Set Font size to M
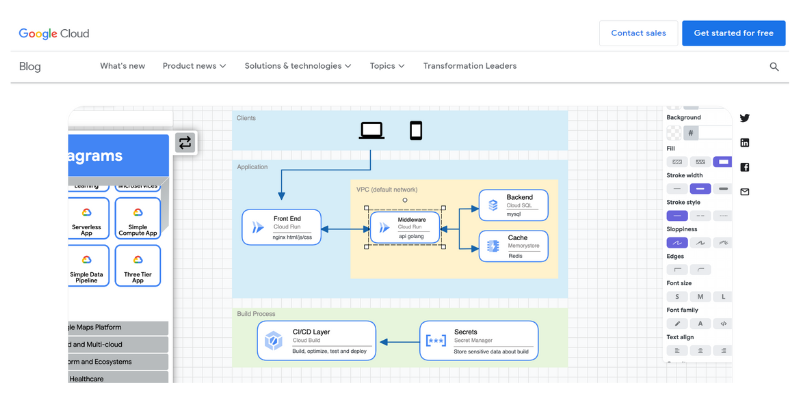800x400 pixels. point(700,296)
